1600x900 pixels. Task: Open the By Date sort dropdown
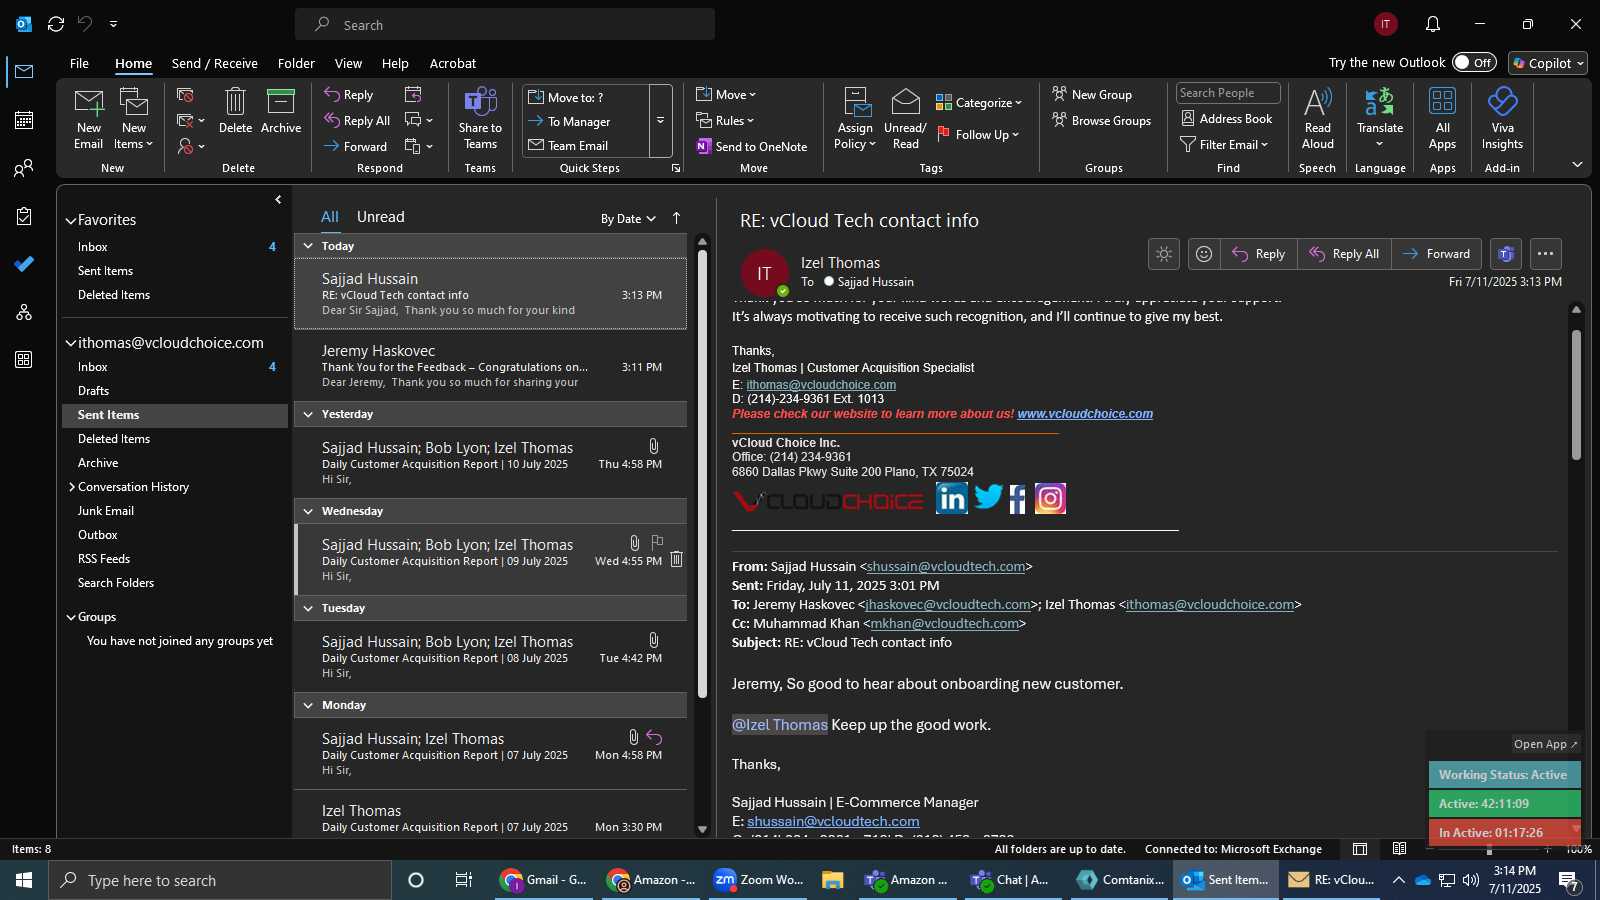pyautogui.click(x=628, y=219)
